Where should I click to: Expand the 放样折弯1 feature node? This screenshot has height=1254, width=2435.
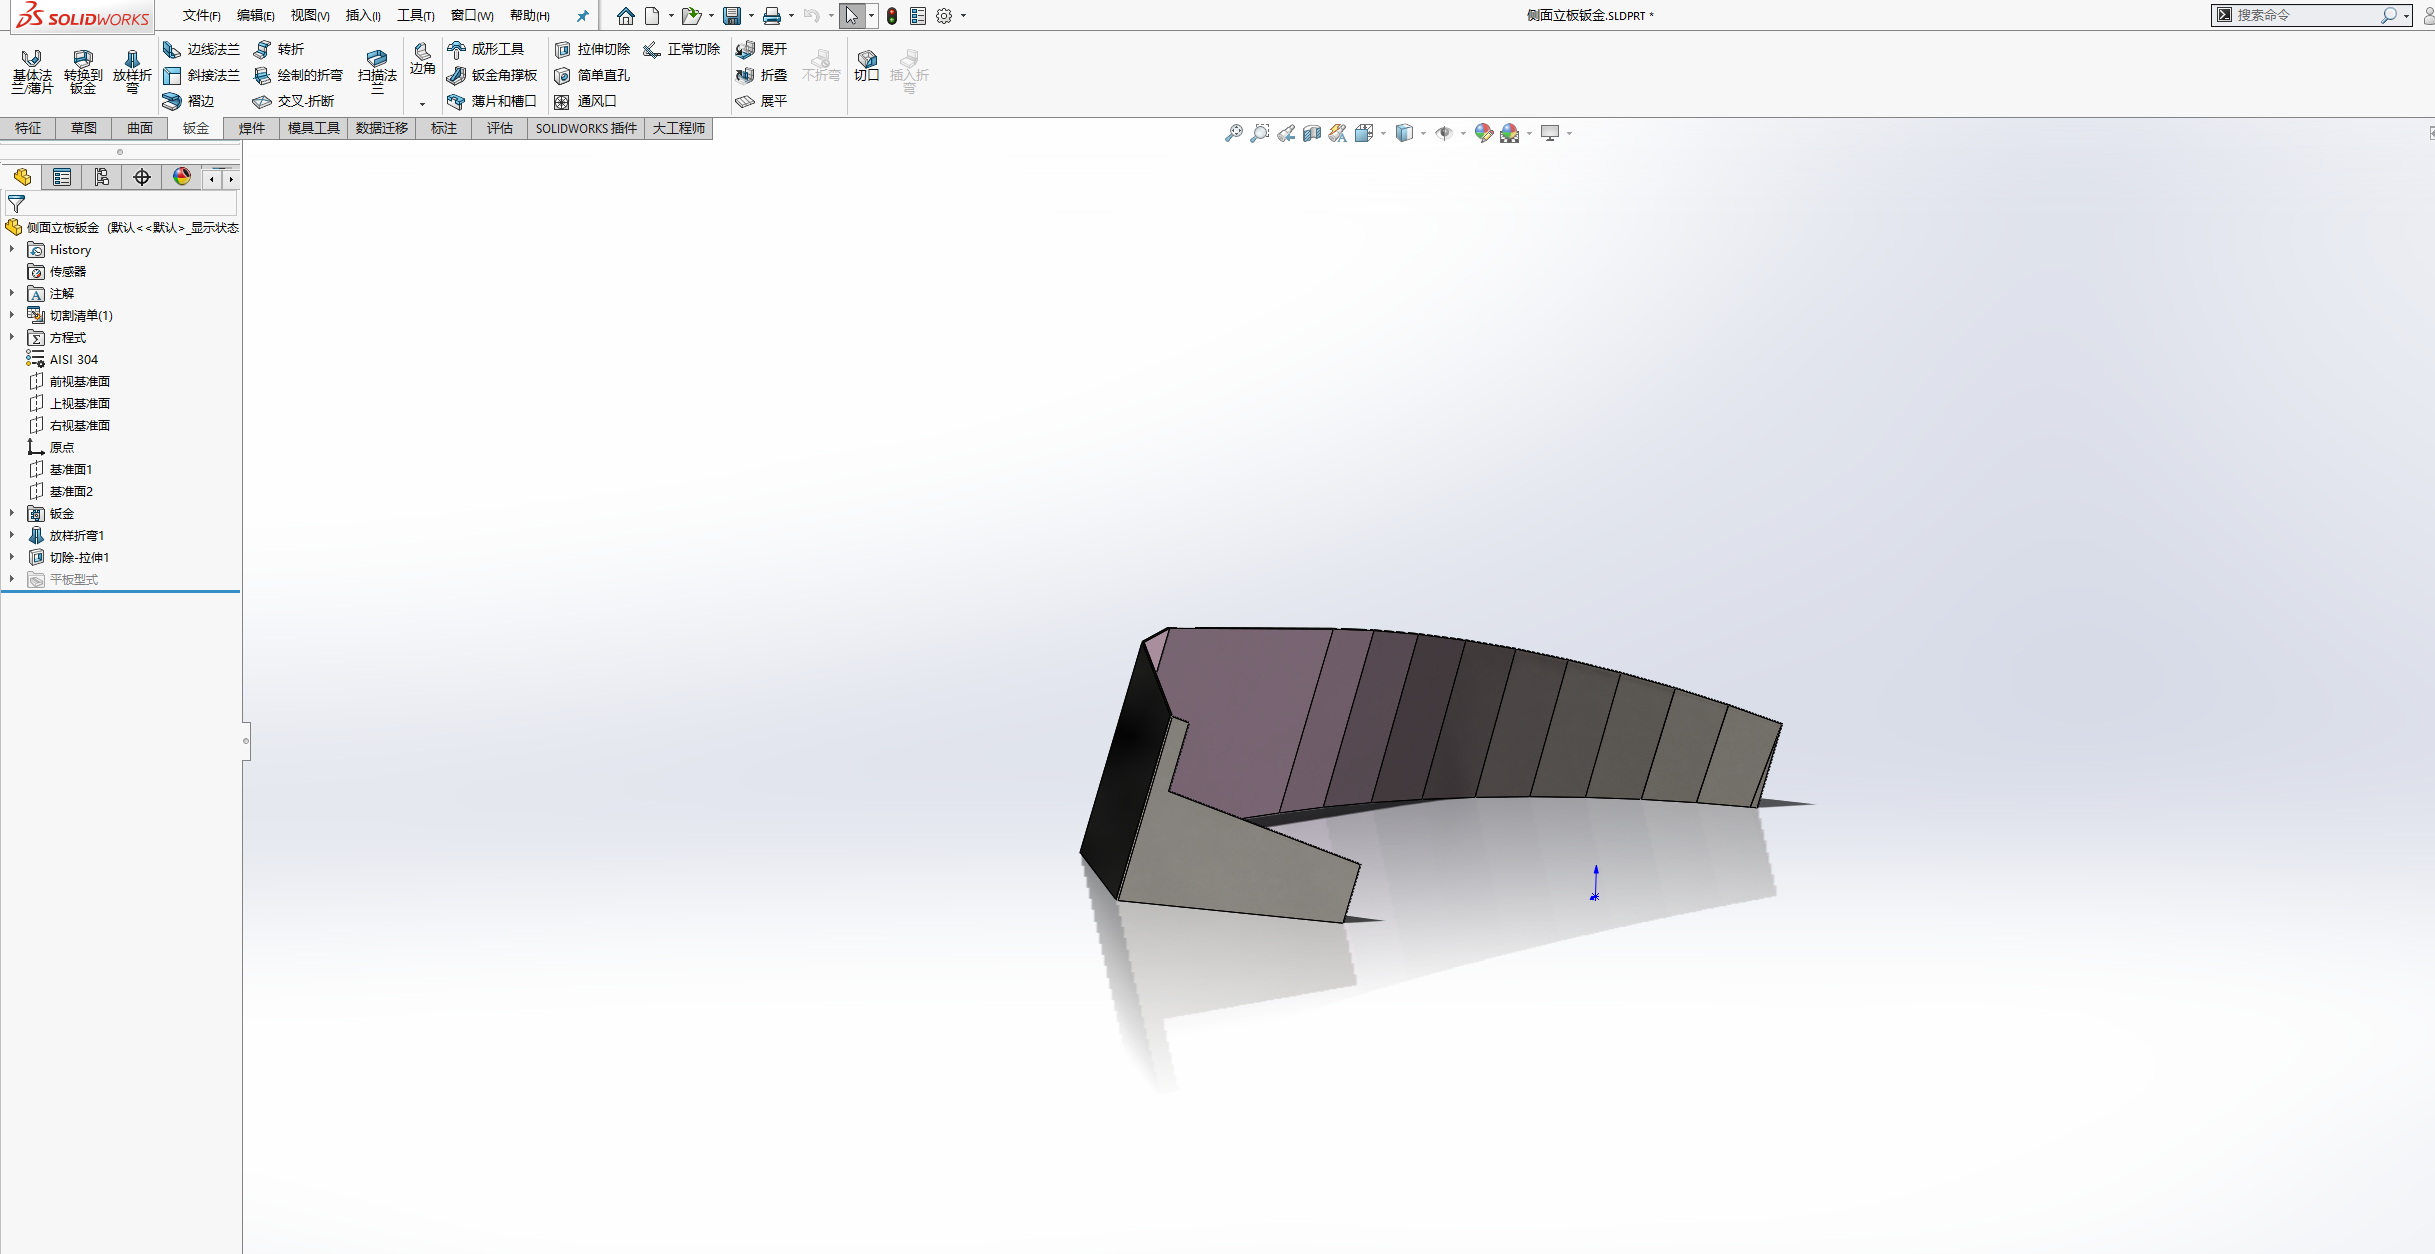[x=12, y=535]
